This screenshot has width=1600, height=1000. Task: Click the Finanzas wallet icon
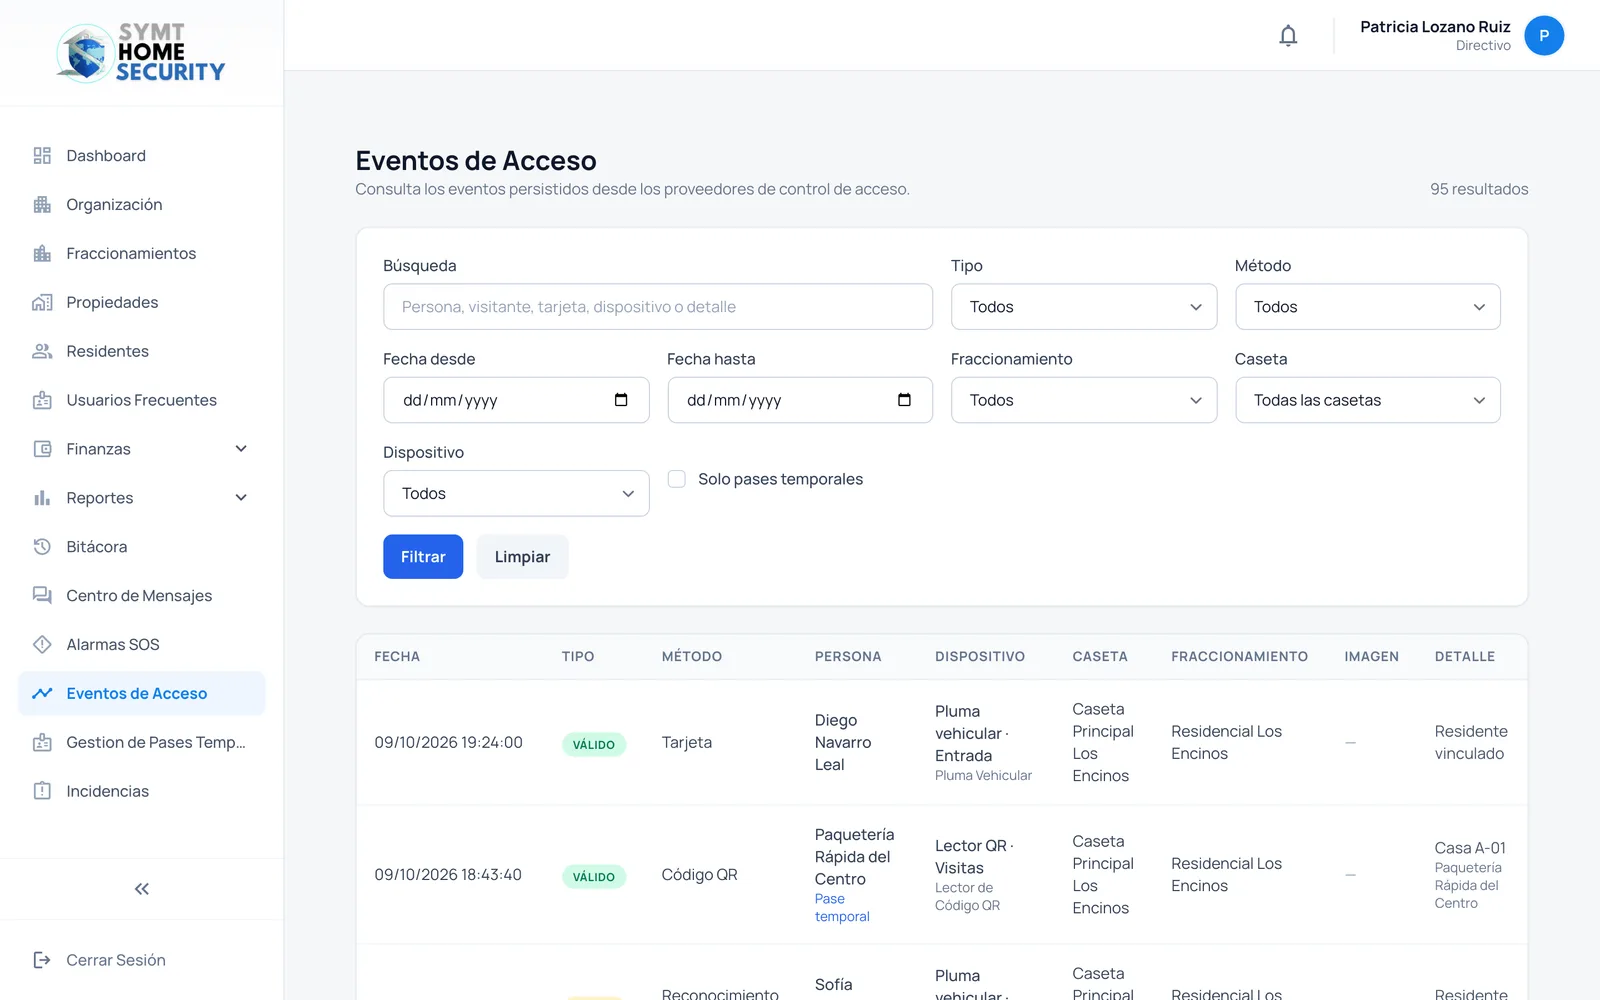[42, 450]
